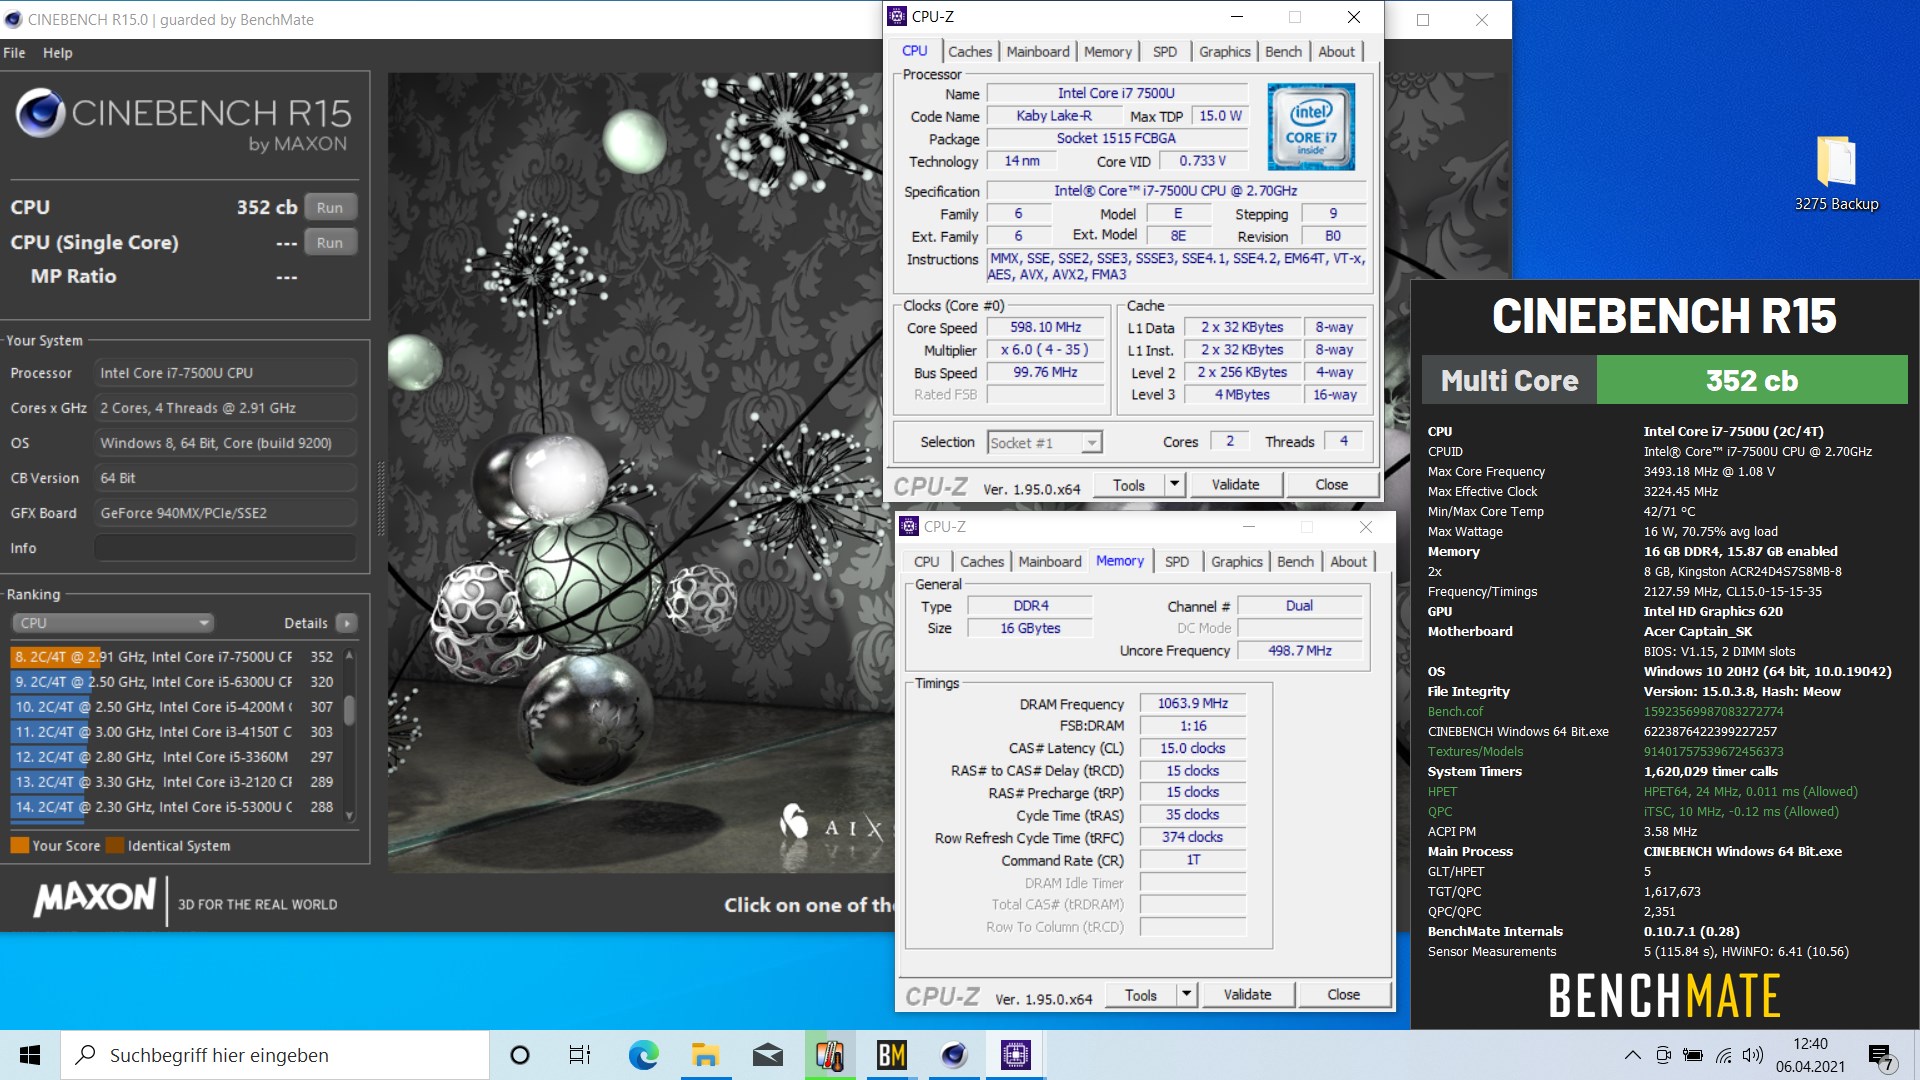
Task: Open About tab in top CPU-Z
Action: [1336, 52]
